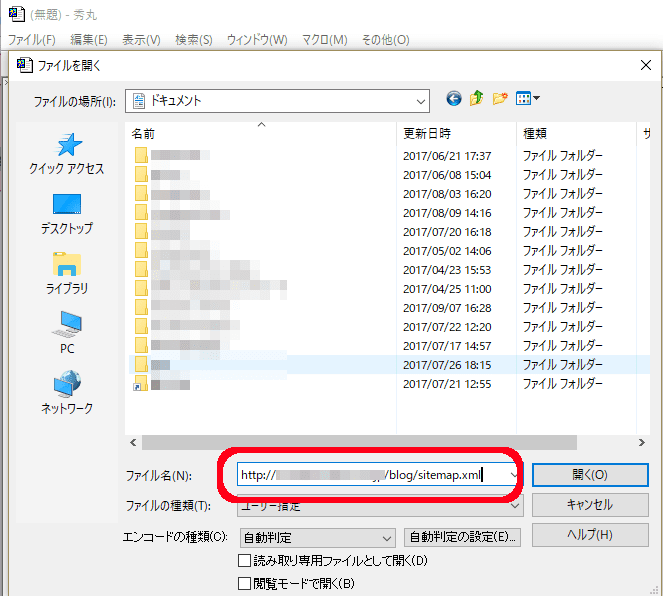Open the エンコードの種類 自動判定 dropdown
Image resolution: width=663 pixels, height=596 pixels.
tap(318, 538)
